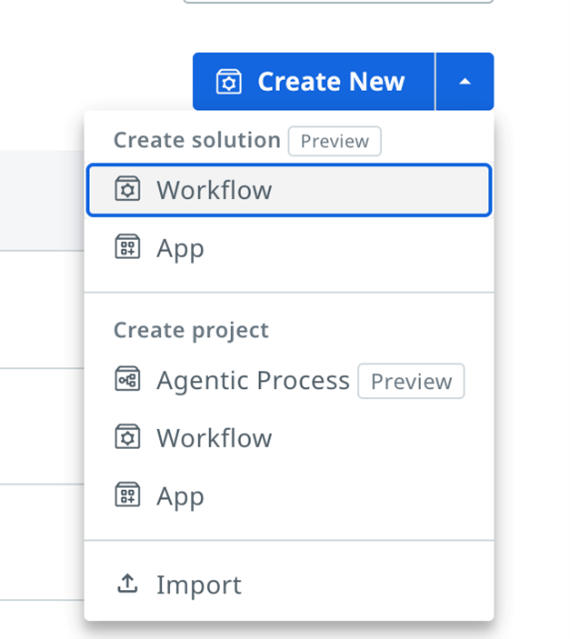The height and width of the screenshot is (639, 570).
Task: Select the Import menu entry
Action: [289, 584]
